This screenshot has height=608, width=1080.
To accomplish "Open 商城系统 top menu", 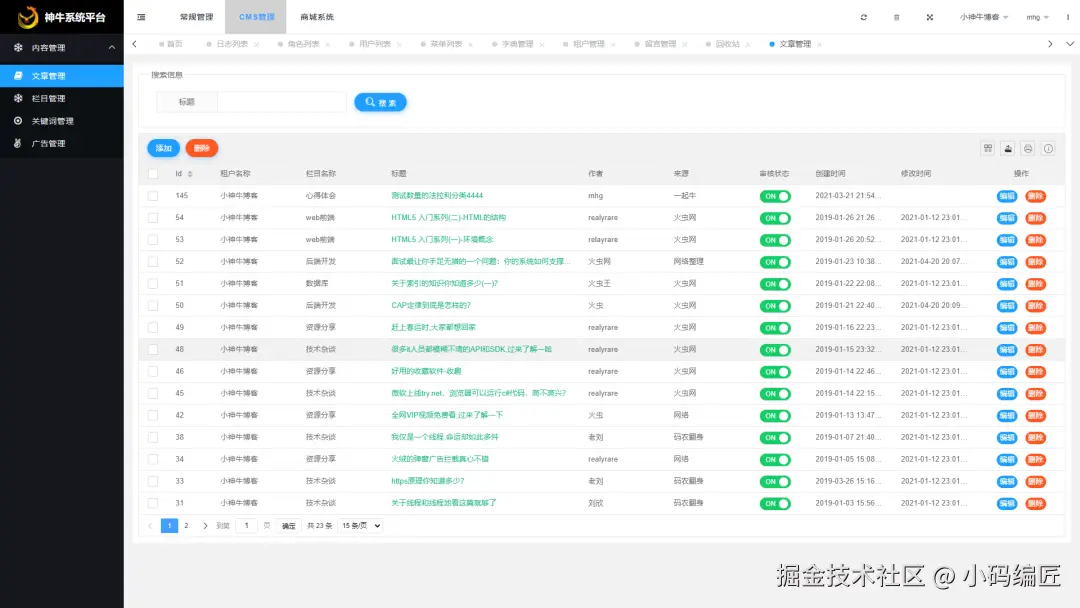I will (x=317, y=17).
